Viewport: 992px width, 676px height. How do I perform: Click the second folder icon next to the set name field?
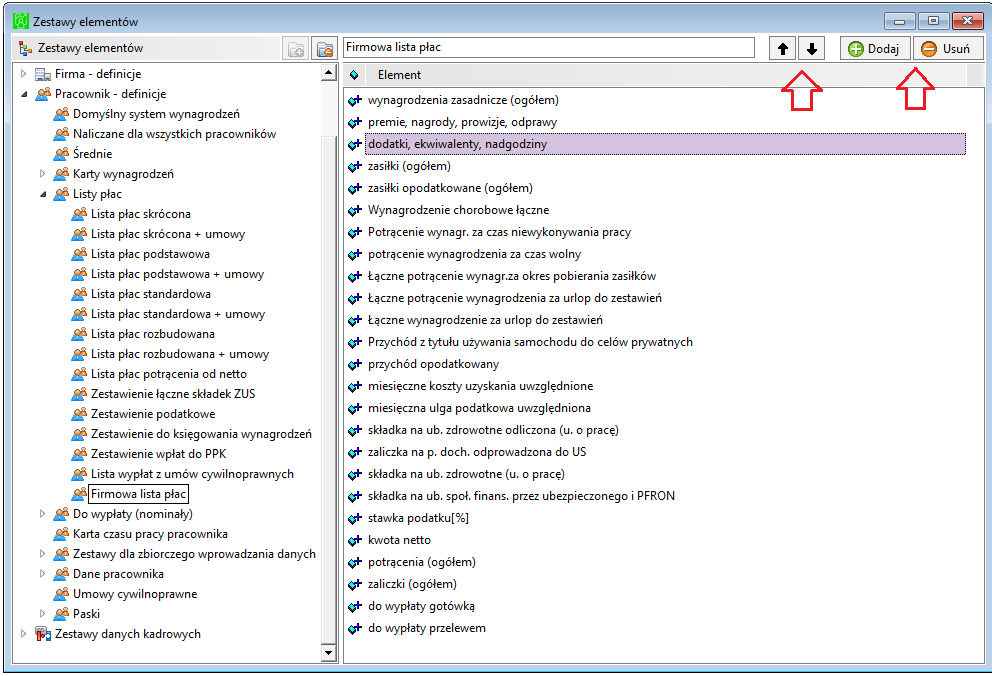[x=324, y=49]
